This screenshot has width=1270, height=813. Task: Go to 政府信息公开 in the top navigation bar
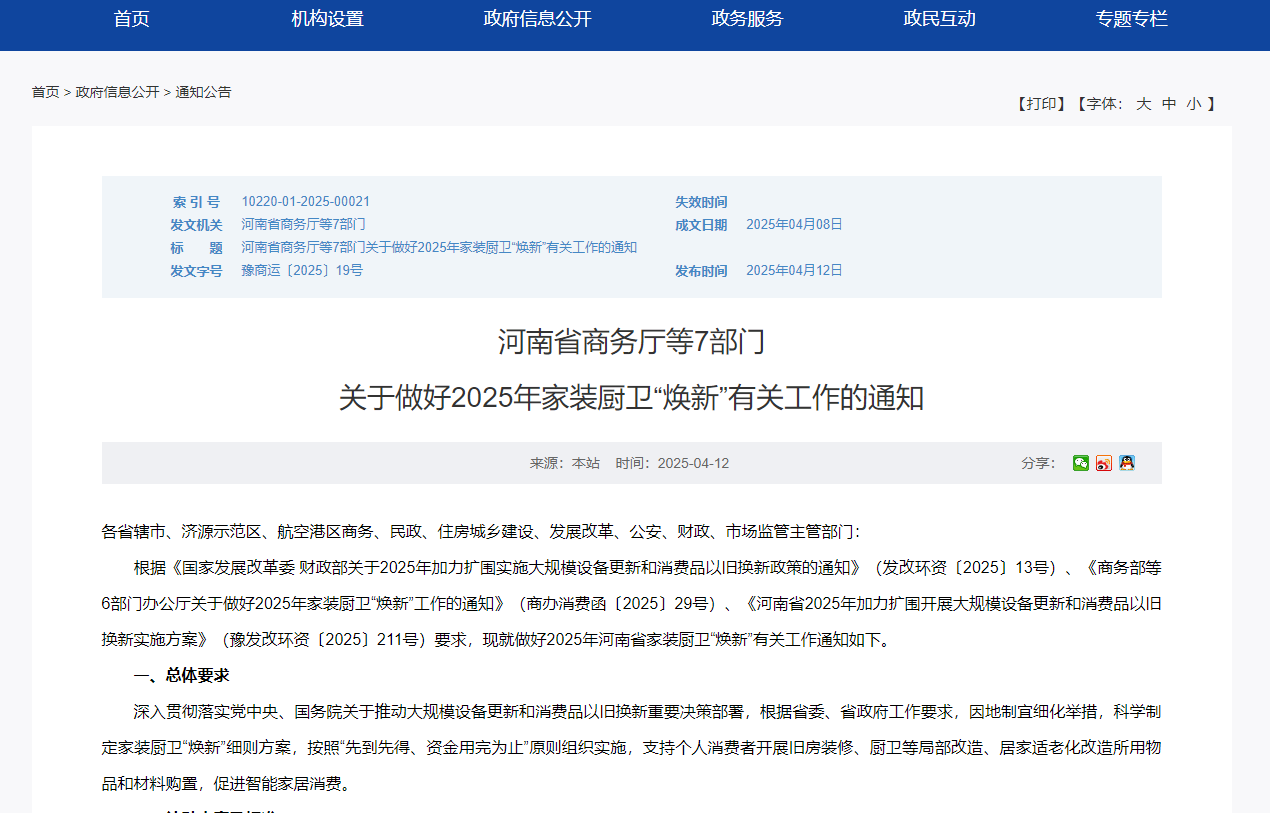537,19
